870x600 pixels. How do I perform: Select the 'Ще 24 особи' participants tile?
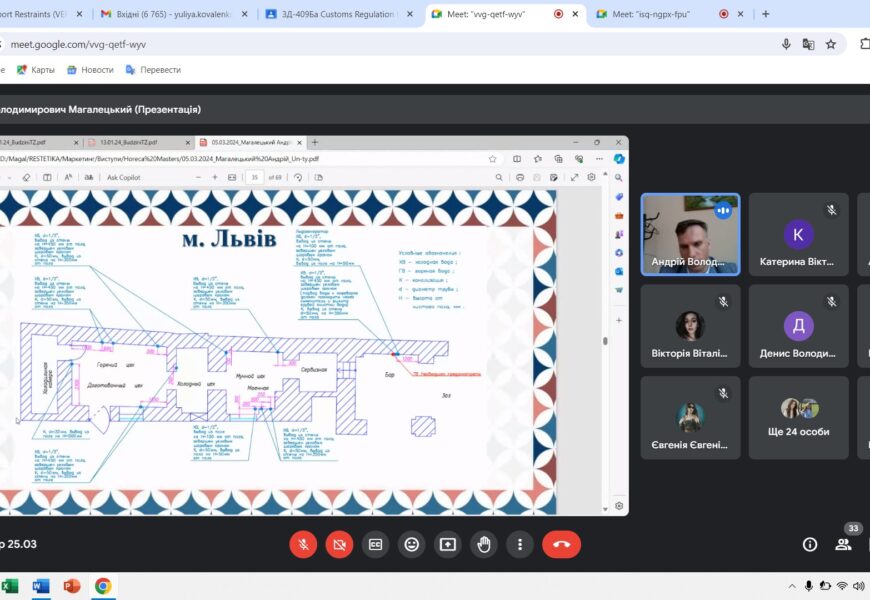(x=798, y=417)
